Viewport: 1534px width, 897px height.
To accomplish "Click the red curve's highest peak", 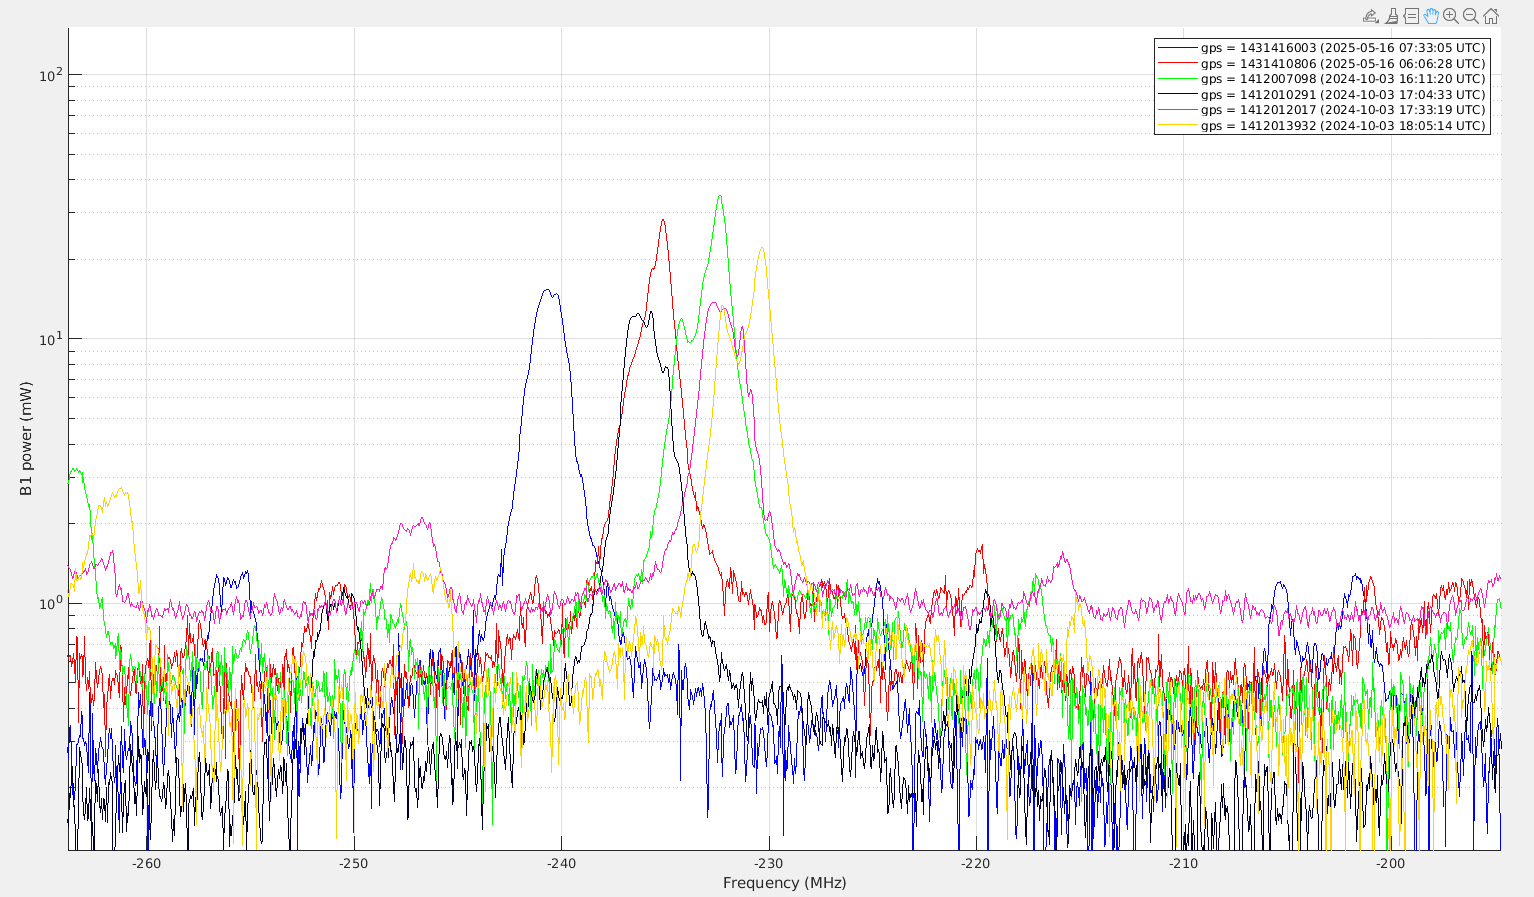I will click(x=662, y=220).
